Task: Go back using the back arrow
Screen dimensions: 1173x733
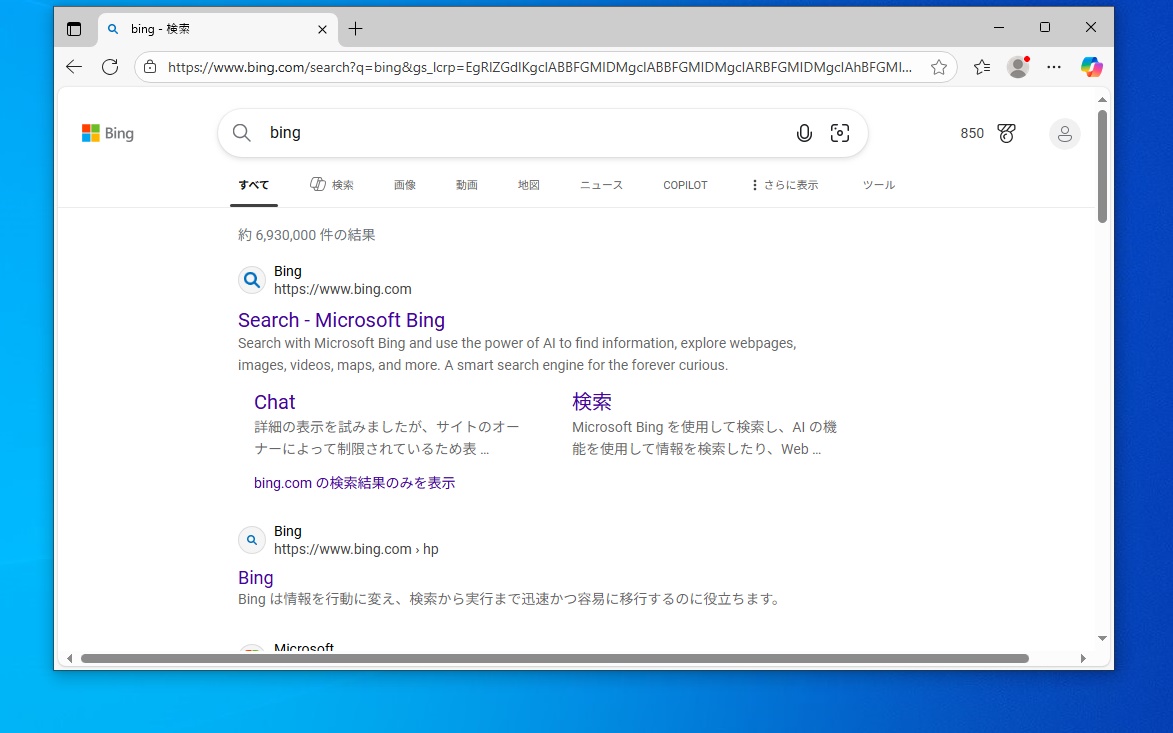Action: point(74,67)
